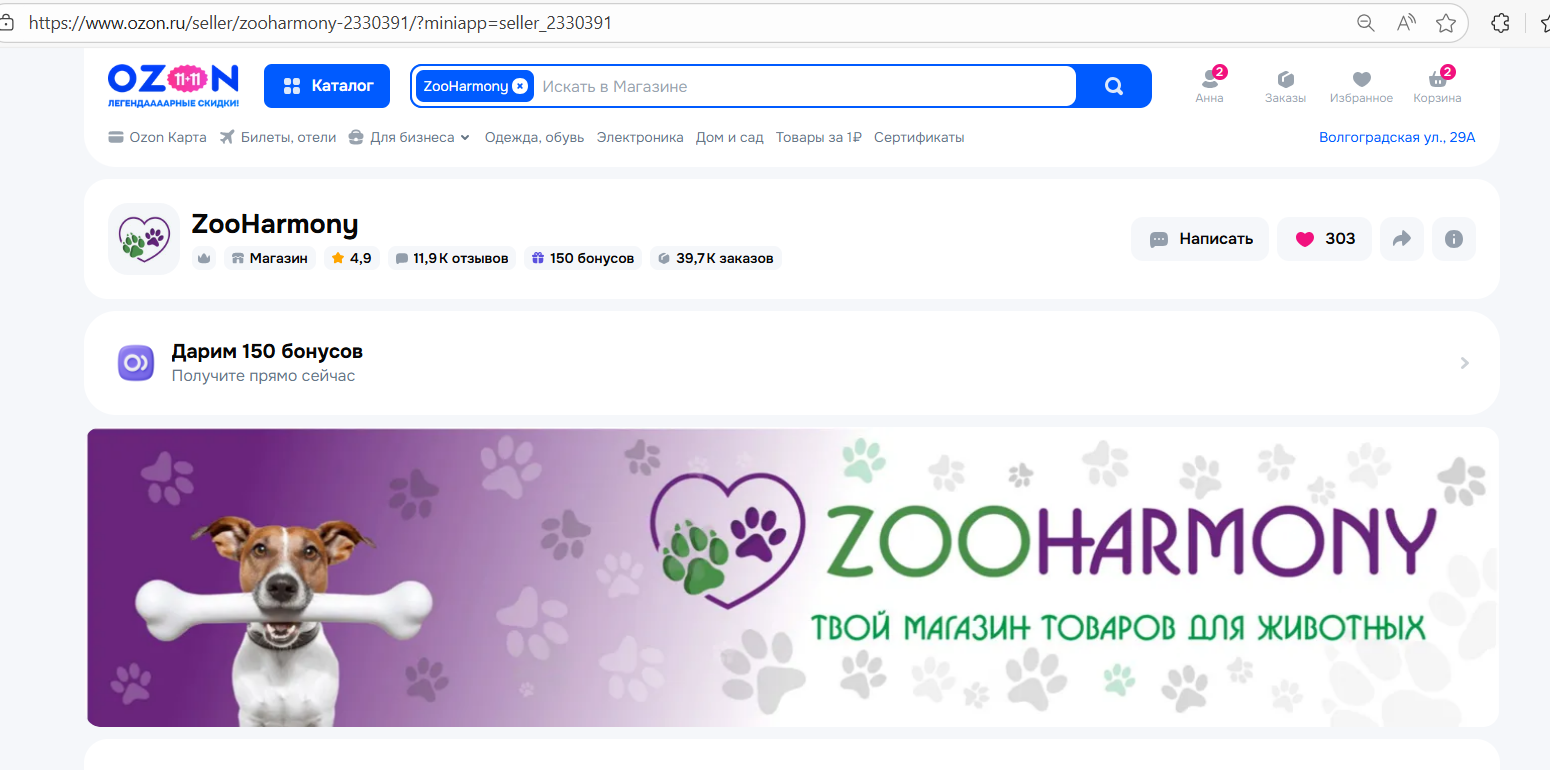
Task: Unsubscribe by clicking the 303 heart button
Action: (x=1324, y=239)
